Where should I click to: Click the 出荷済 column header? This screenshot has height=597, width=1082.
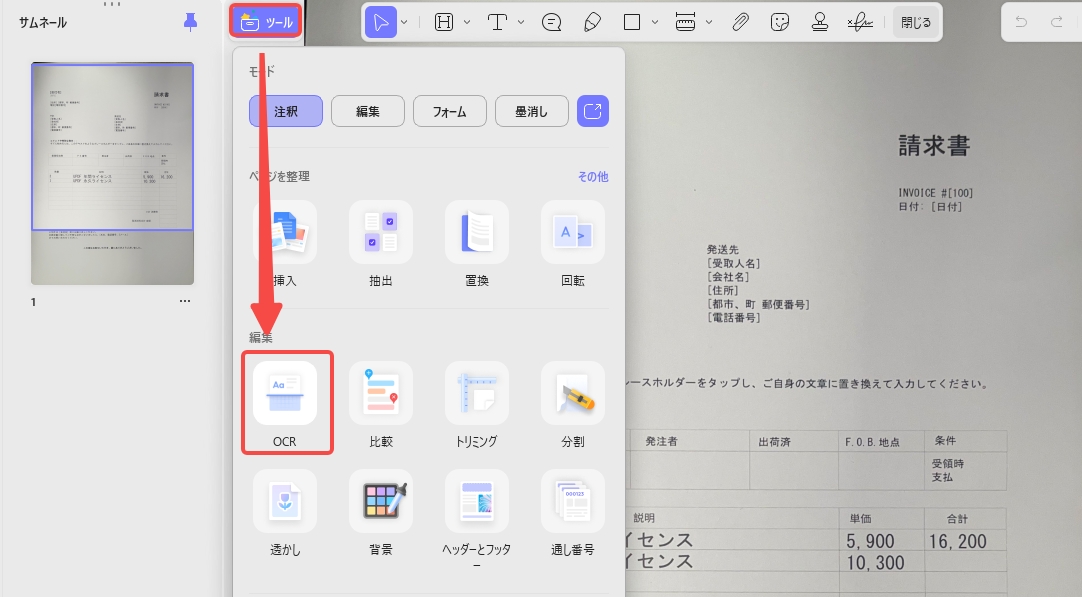pos(774,442)
